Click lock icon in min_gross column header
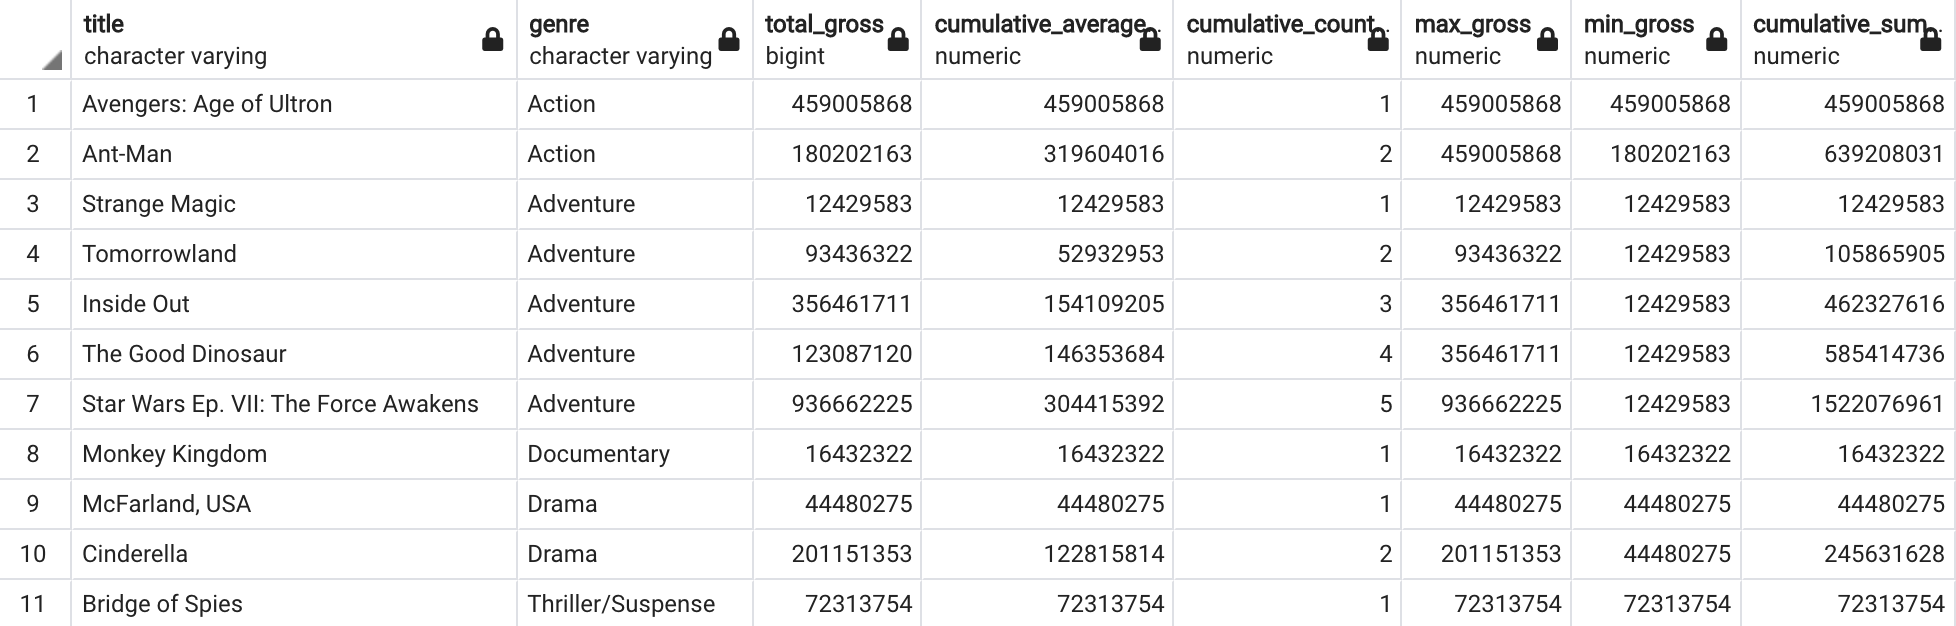 coord(1716,40)
